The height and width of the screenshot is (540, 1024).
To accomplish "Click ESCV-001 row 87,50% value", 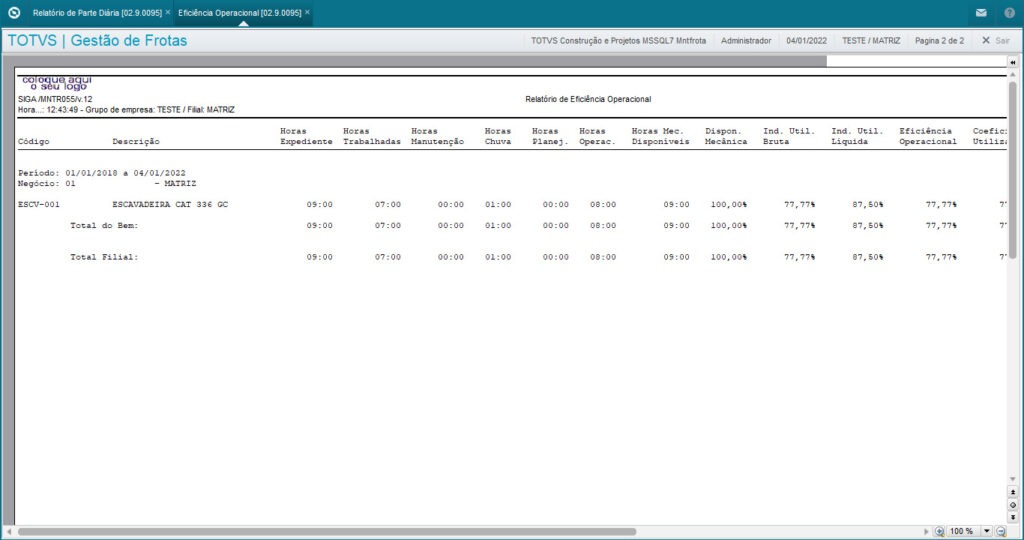I will (868, 204).
